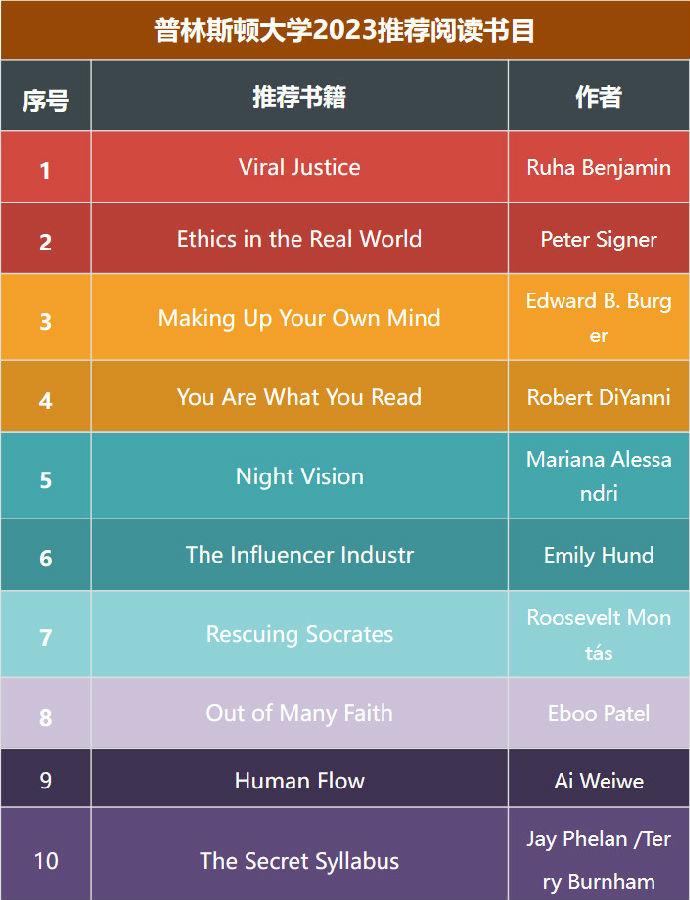Click the book title Viral Justice
This screenshot has height=900, width=690.
point(299,167)
